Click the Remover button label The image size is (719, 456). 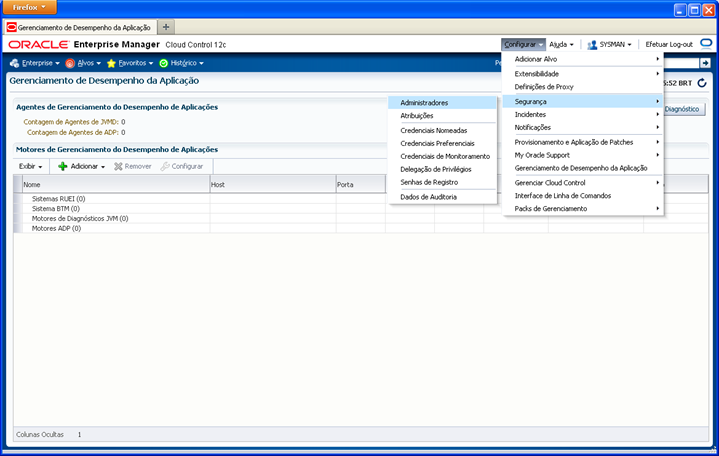pos(138,166)
